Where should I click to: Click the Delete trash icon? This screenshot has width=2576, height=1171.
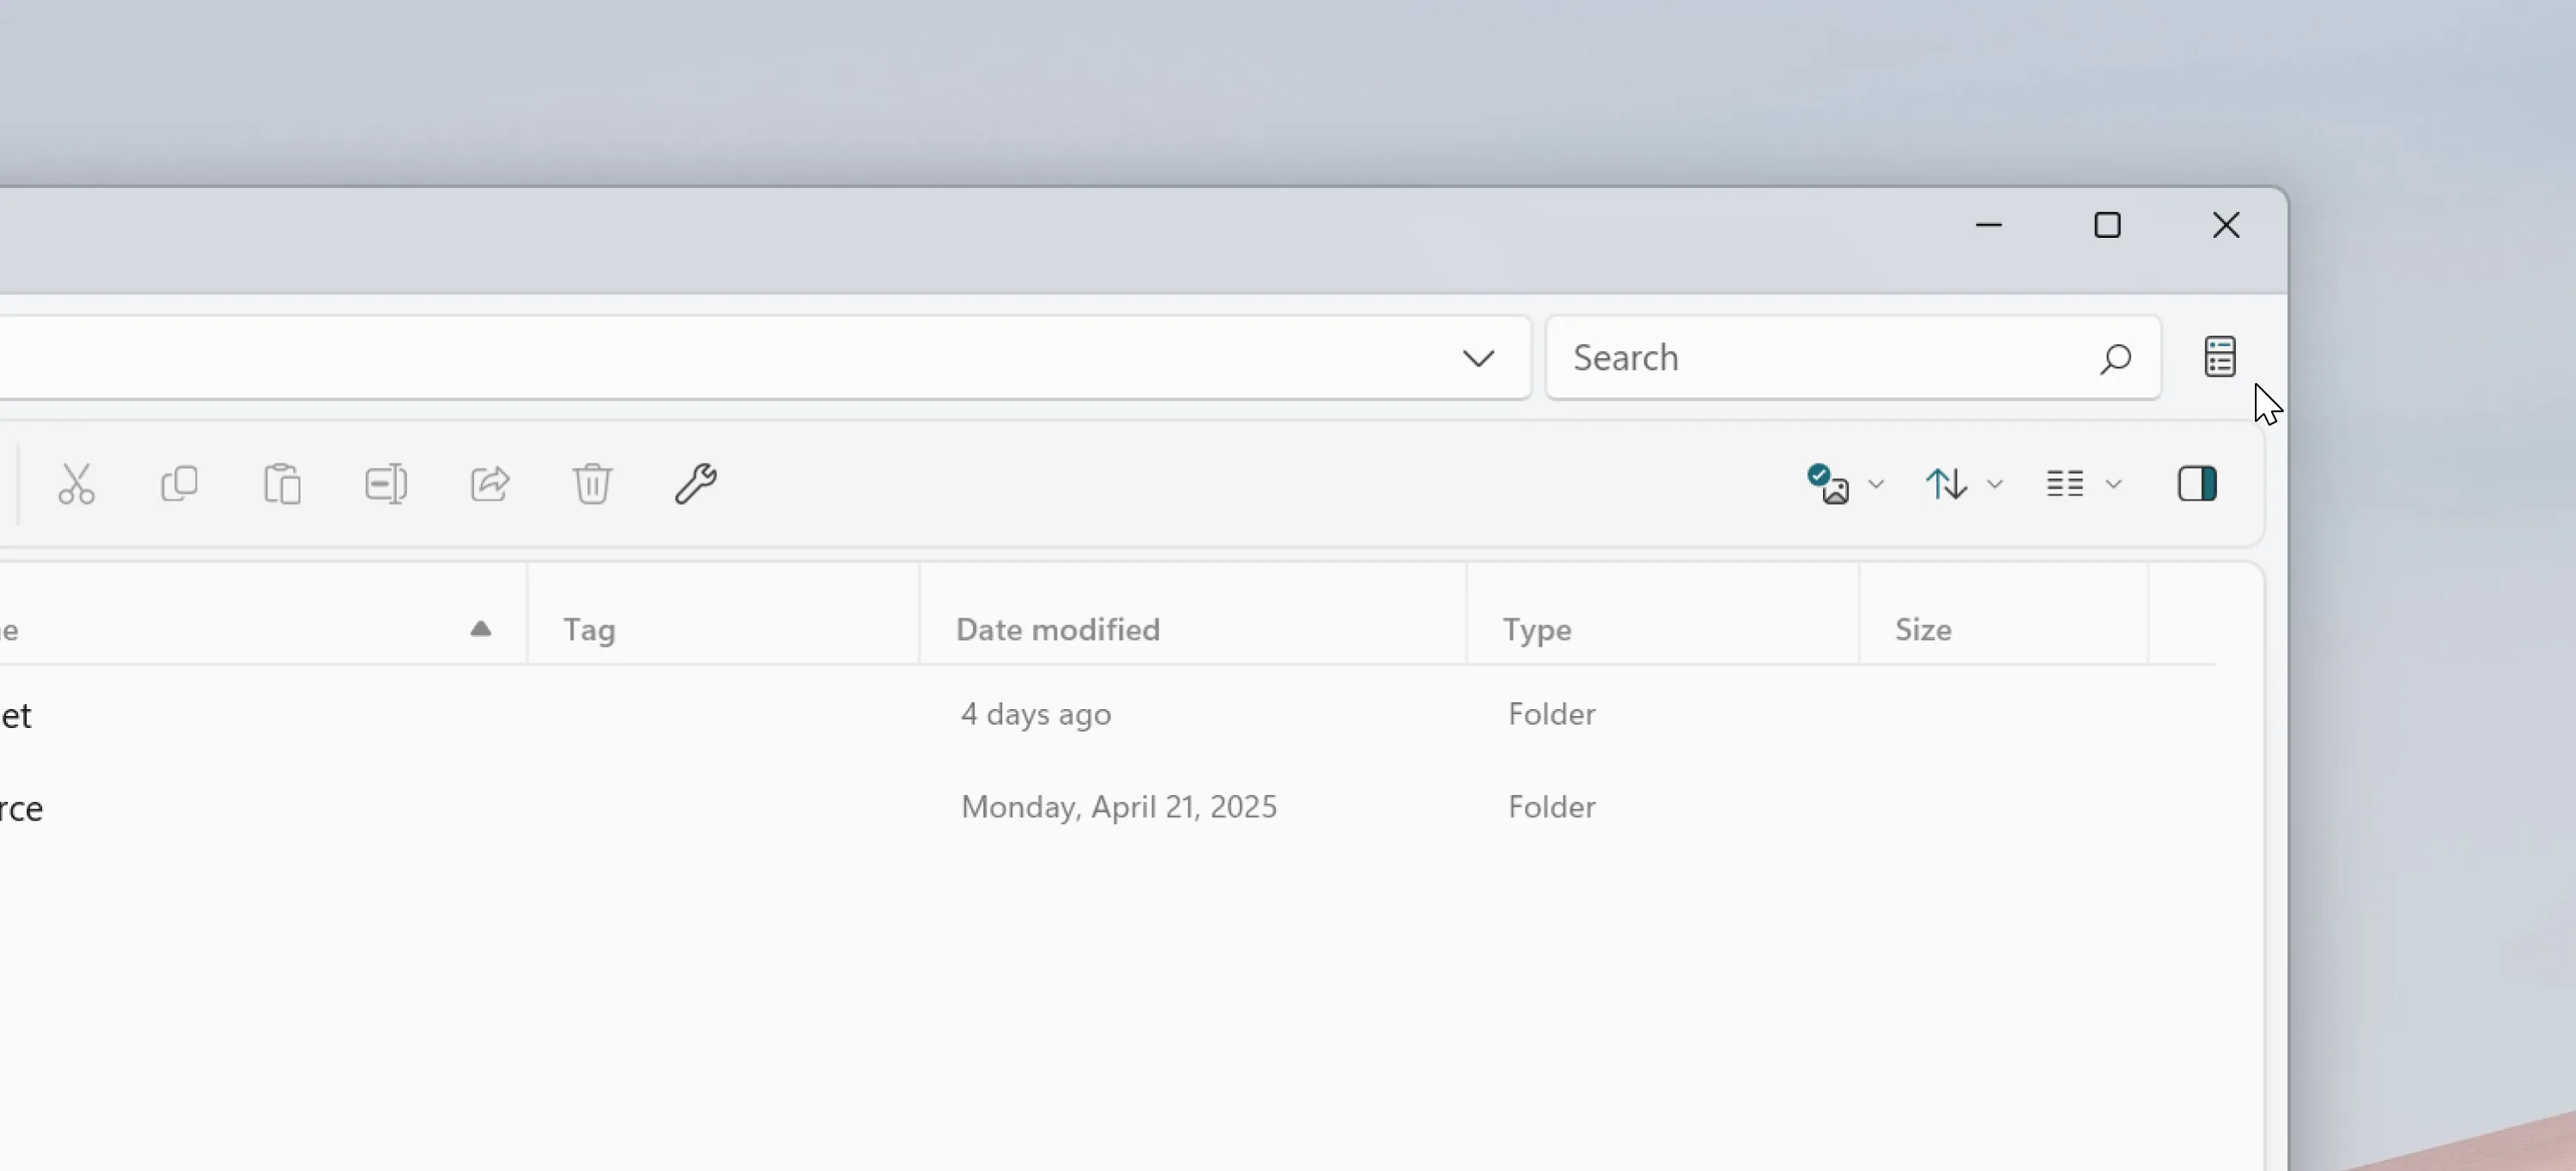593,484
